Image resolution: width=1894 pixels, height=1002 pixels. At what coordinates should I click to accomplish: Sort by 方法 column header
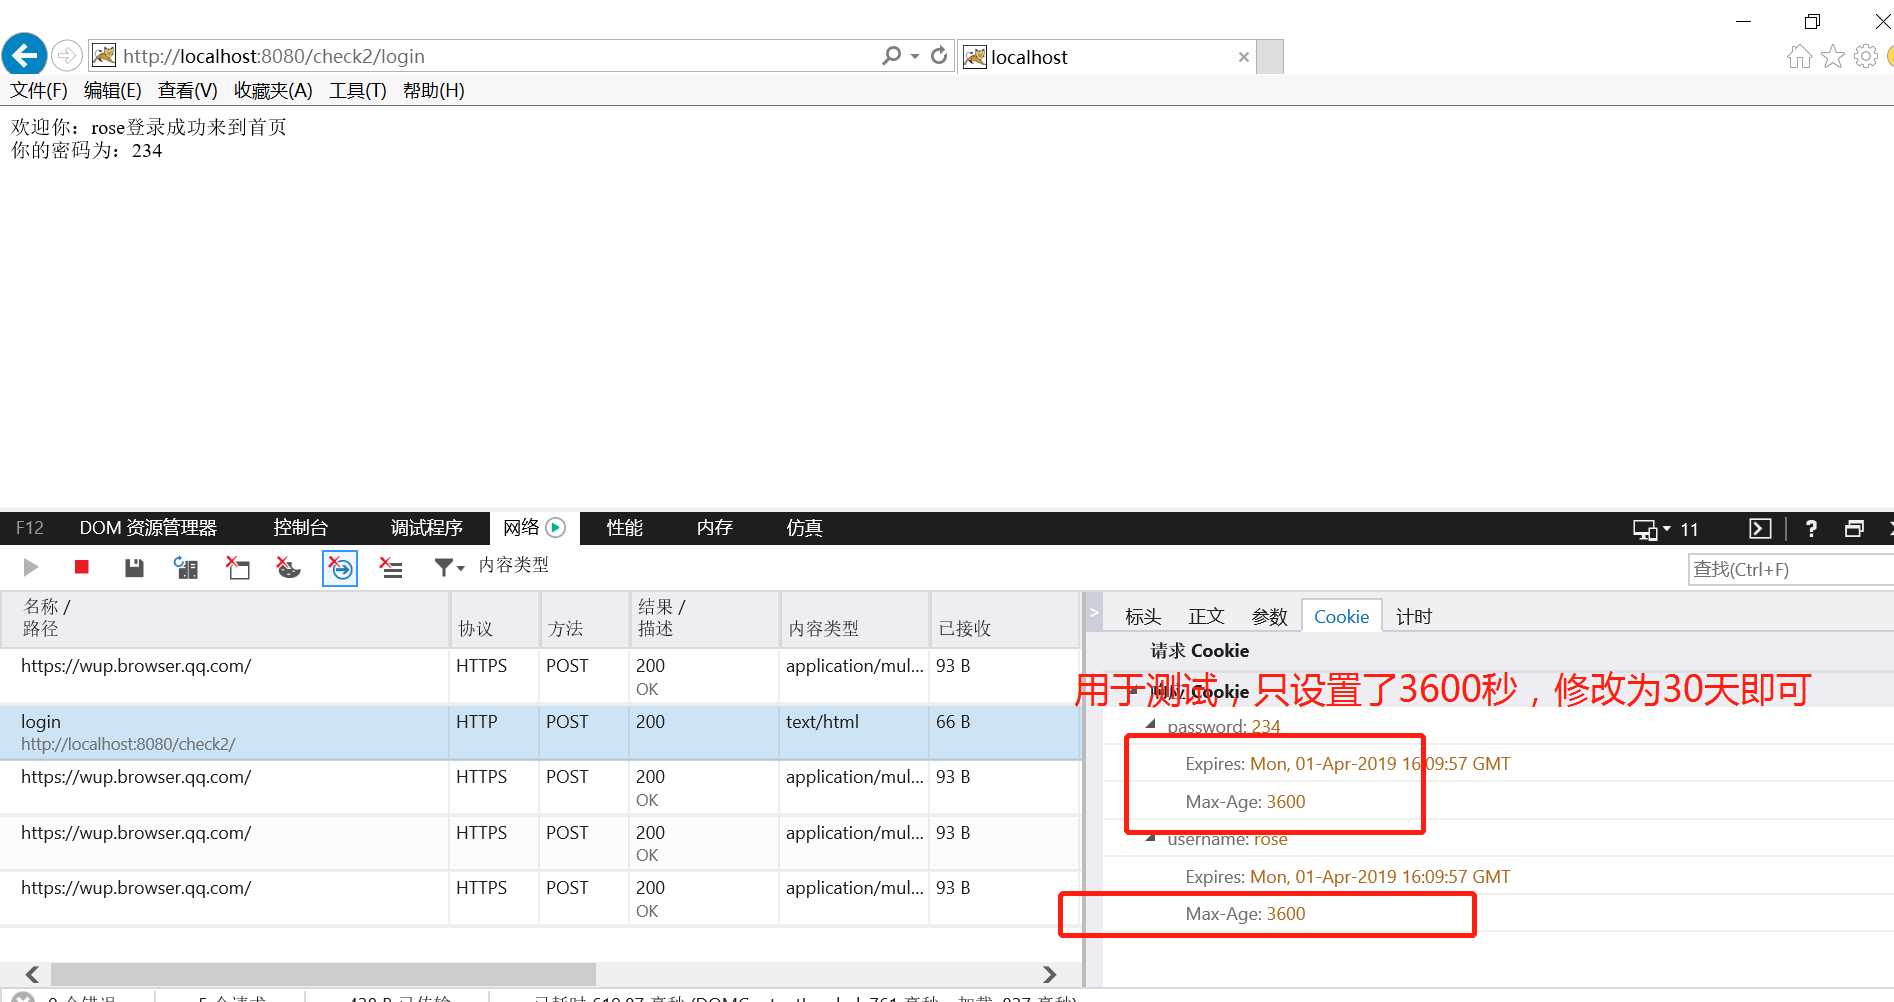click(x=585, y=618)
